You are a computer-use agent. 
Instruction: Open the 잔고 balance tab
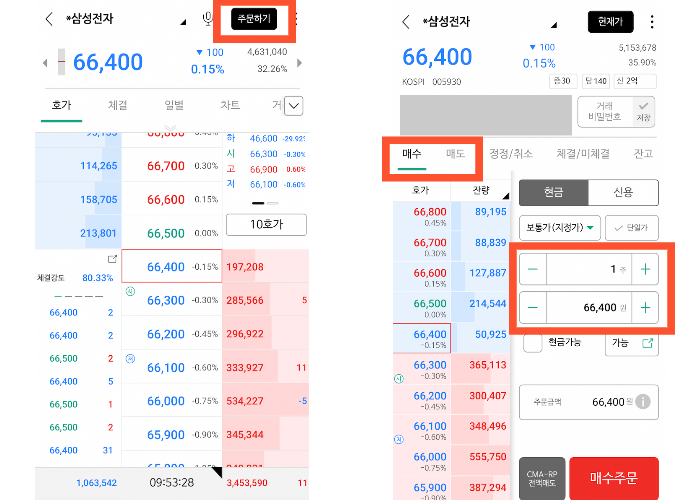tap(643, 154)
